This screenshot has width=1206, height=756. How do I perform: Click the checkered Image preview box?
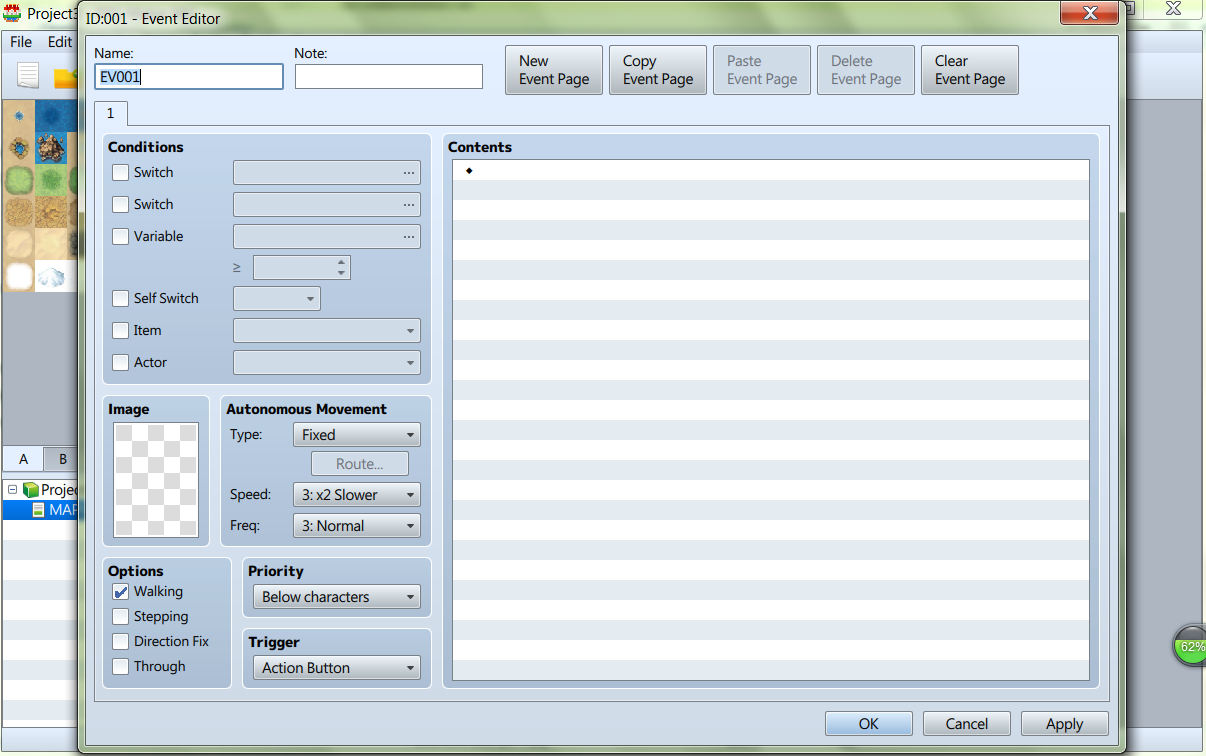156,480
